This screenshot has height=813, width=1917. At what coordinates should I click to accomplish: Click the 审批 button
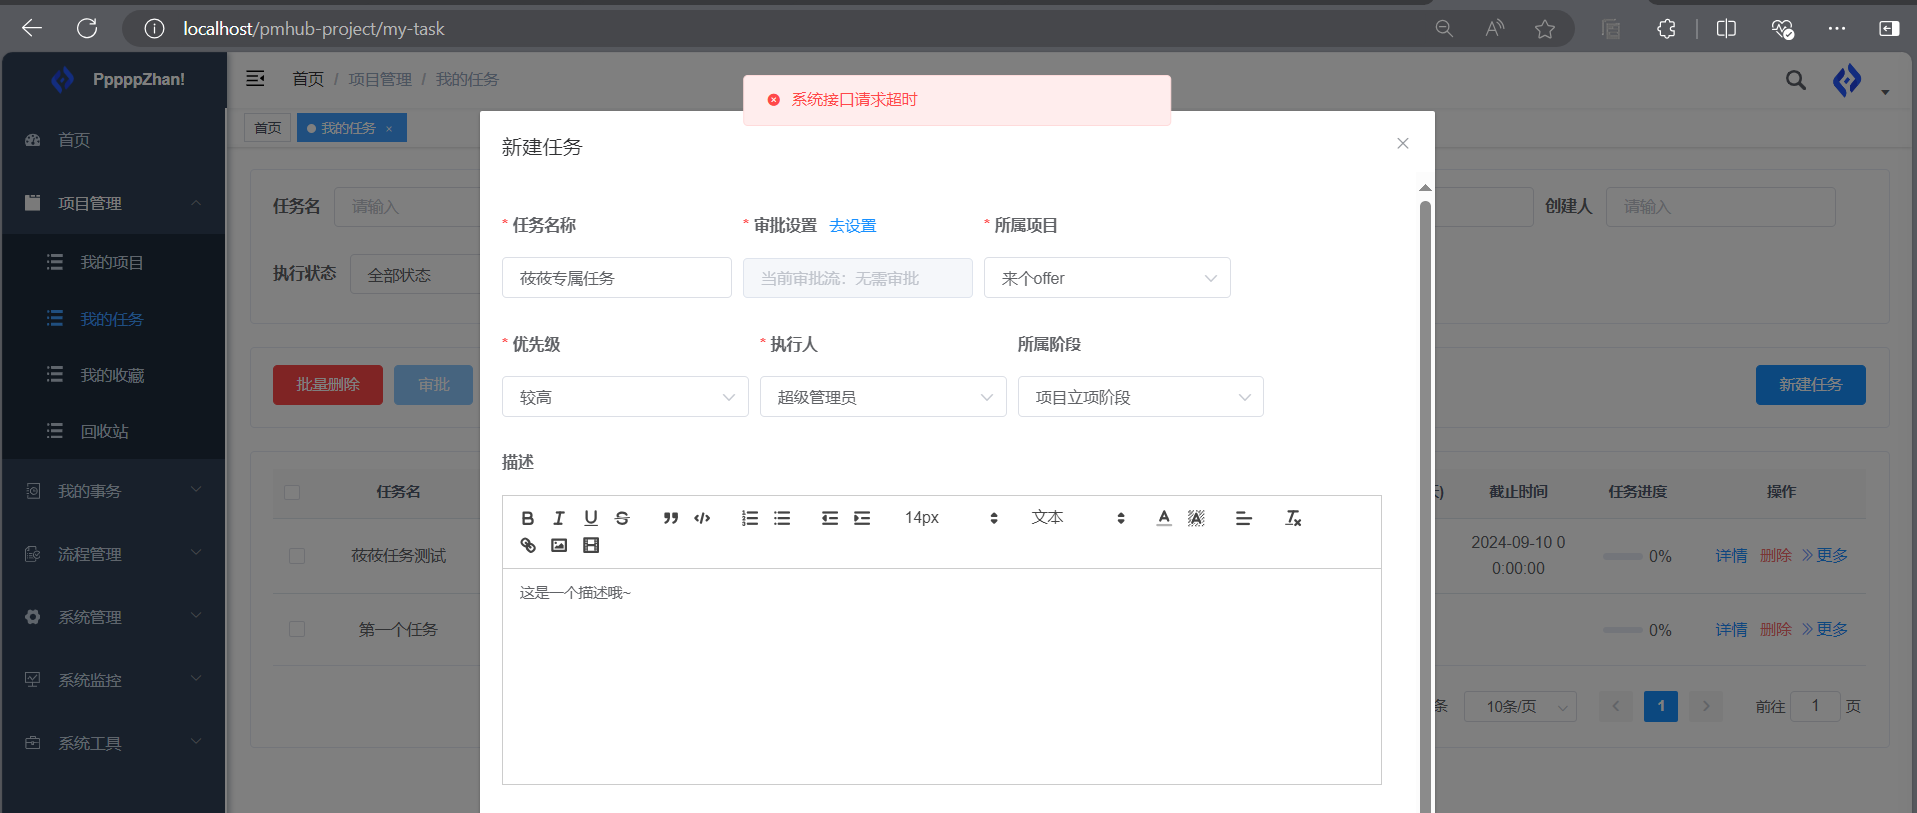pos(433,385)
